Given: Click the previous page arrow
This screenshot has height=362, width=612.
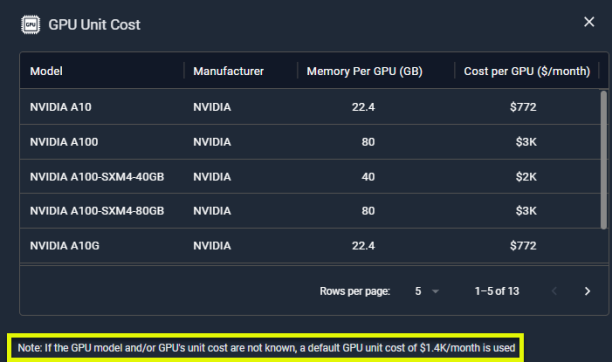Looking at the screenshot, I should pyautogui.click(x=554, y=291).
